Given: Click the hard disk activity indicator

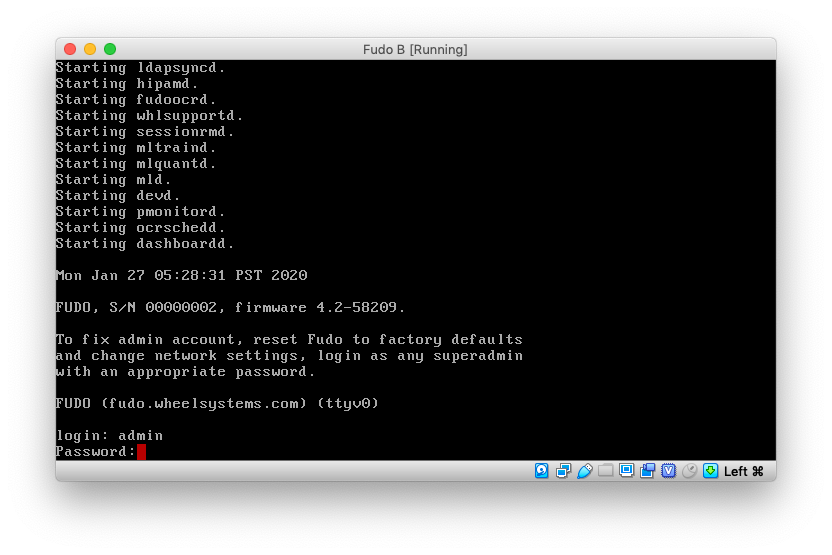Looking at the screenshot, I should (541, 471).
